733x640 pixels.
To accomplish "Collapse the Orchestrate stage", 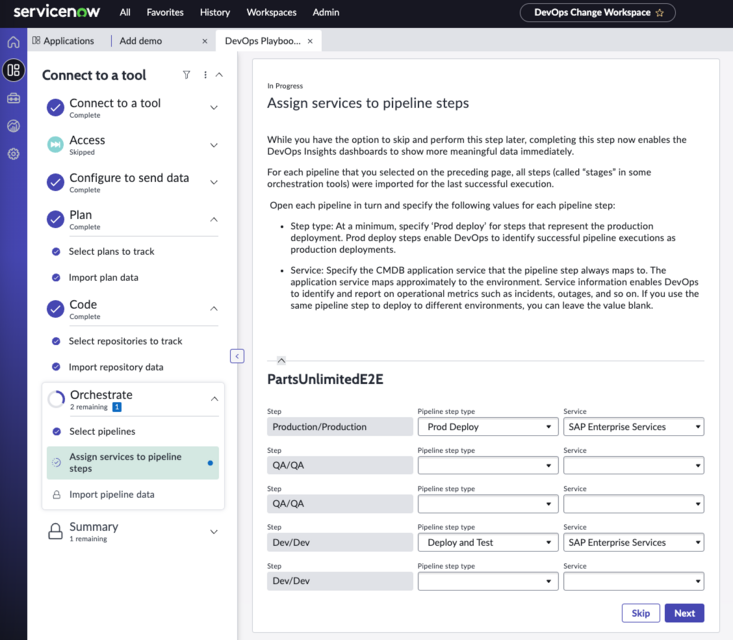I will coord(215,399).
